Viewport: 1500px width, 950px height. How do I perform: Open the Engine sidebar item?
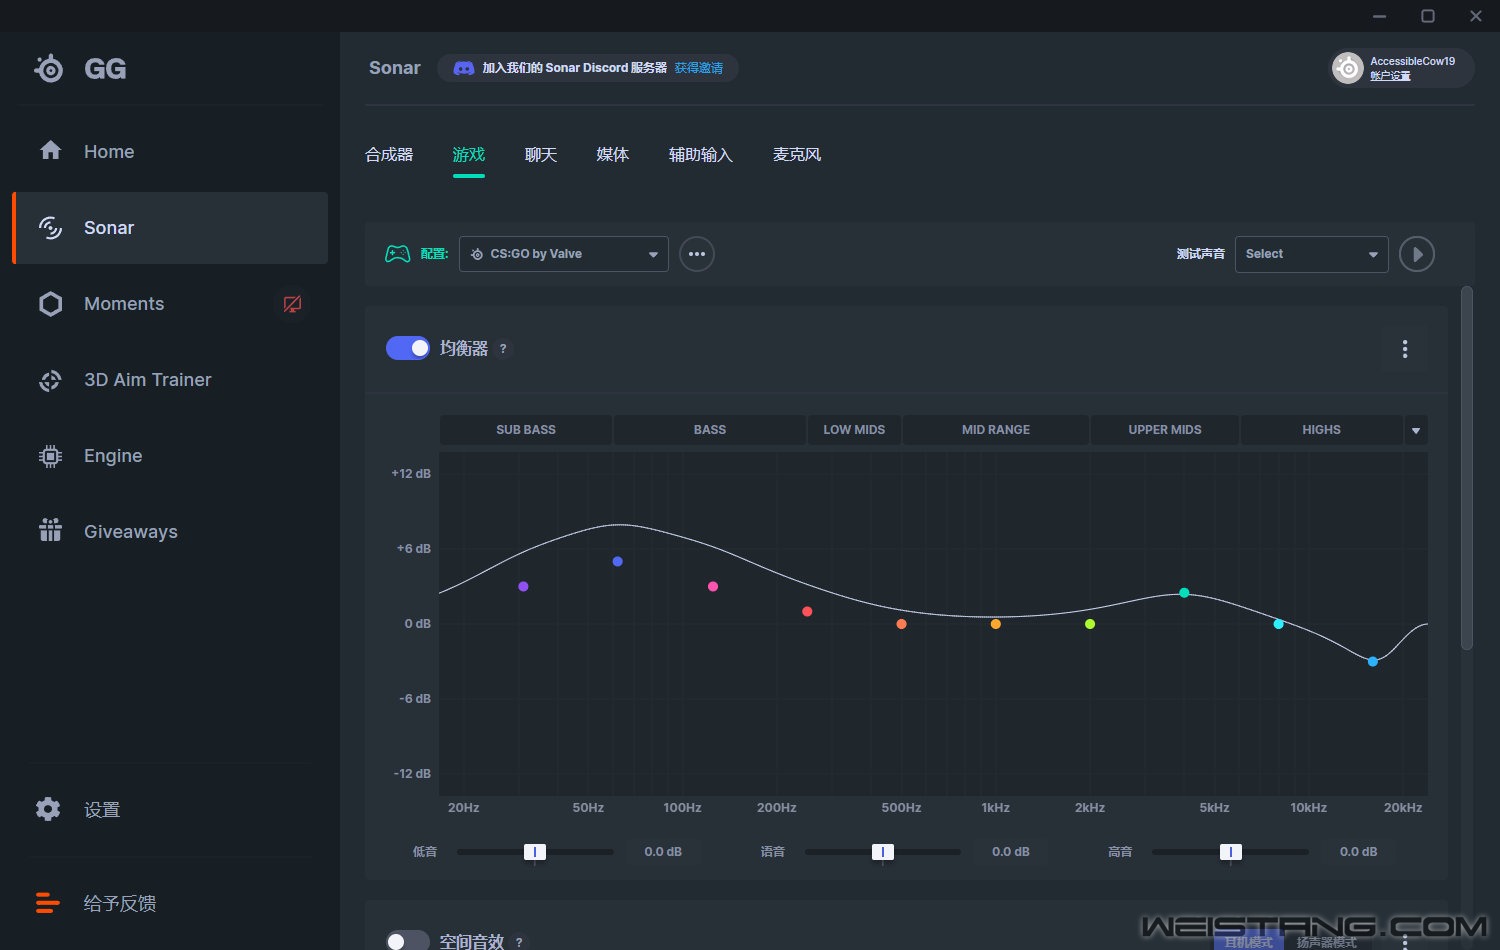click(x=170, y=456)
